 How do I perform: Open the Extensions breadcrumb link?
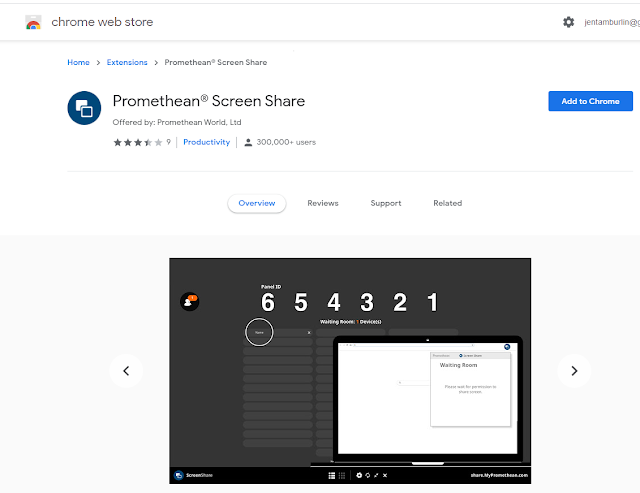pyautogui.click(x=127, y=62)
